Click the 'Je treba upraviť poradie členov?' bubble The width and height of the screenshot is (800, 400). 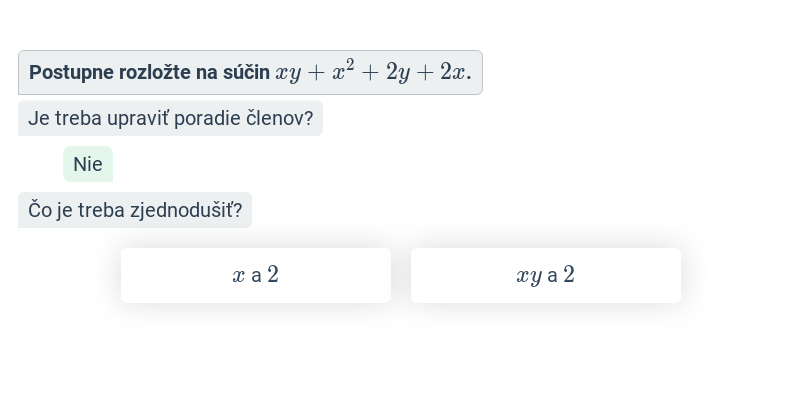click(x=170, y=118)
